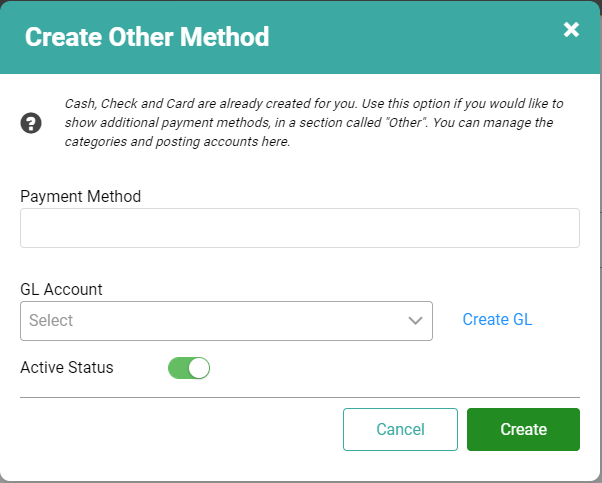
Task: Dismiss dialog with the white X icon
Action: click(571, 30)
